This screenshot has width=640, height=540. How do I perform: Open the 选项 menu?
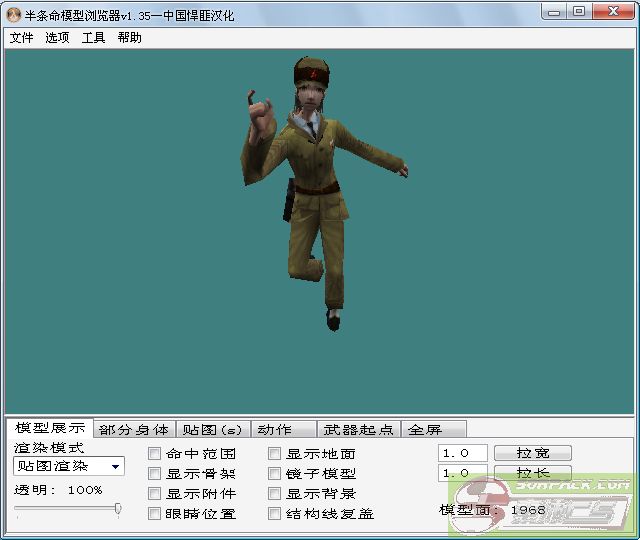[57, 38]
